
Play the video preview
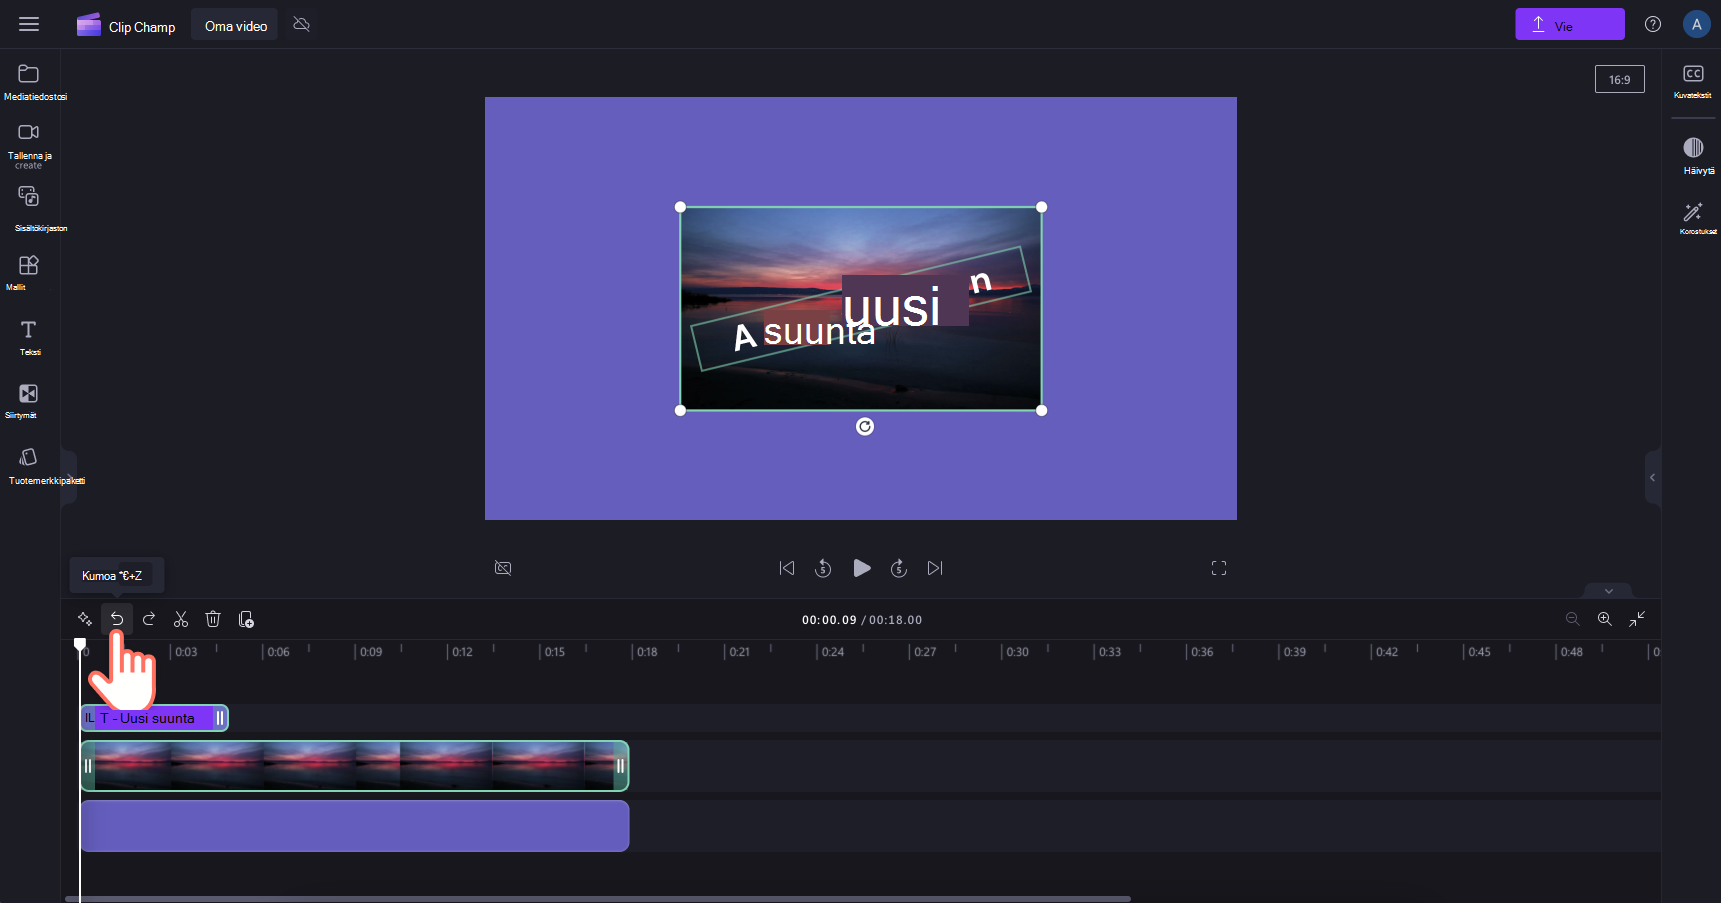[861, 568]
